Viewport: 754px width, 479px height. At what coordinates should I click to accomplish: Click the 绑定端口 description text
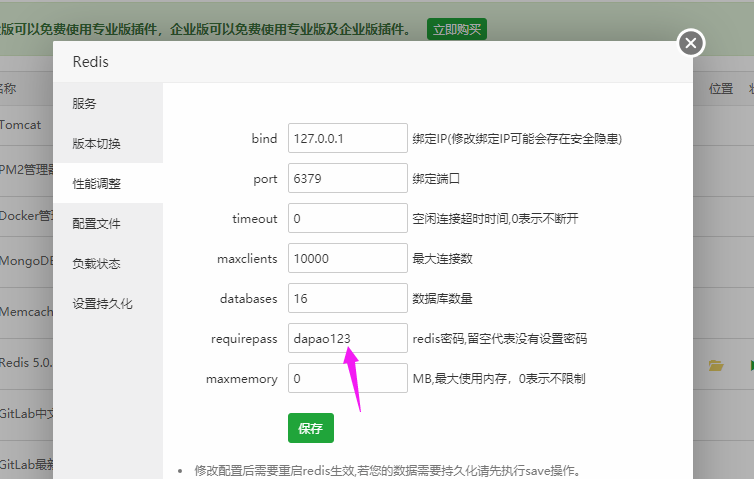(436, 179)
